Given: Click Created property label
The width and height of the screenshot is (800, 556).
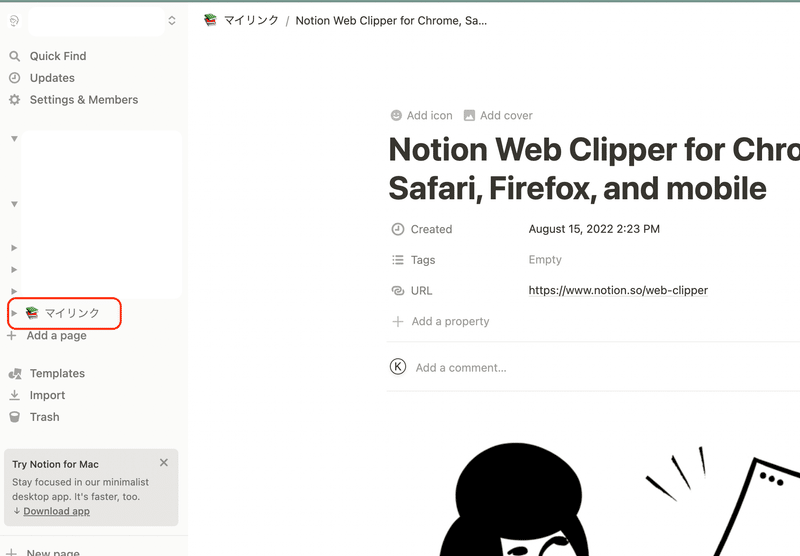Looking at the screenshot, I should coord(431,230).
